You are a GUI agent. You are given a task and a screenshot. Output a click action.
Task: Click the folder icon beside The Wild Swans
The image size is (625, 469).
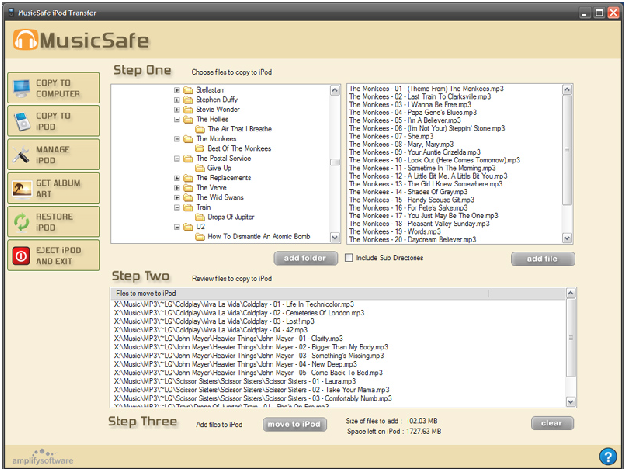coord(188,198)
